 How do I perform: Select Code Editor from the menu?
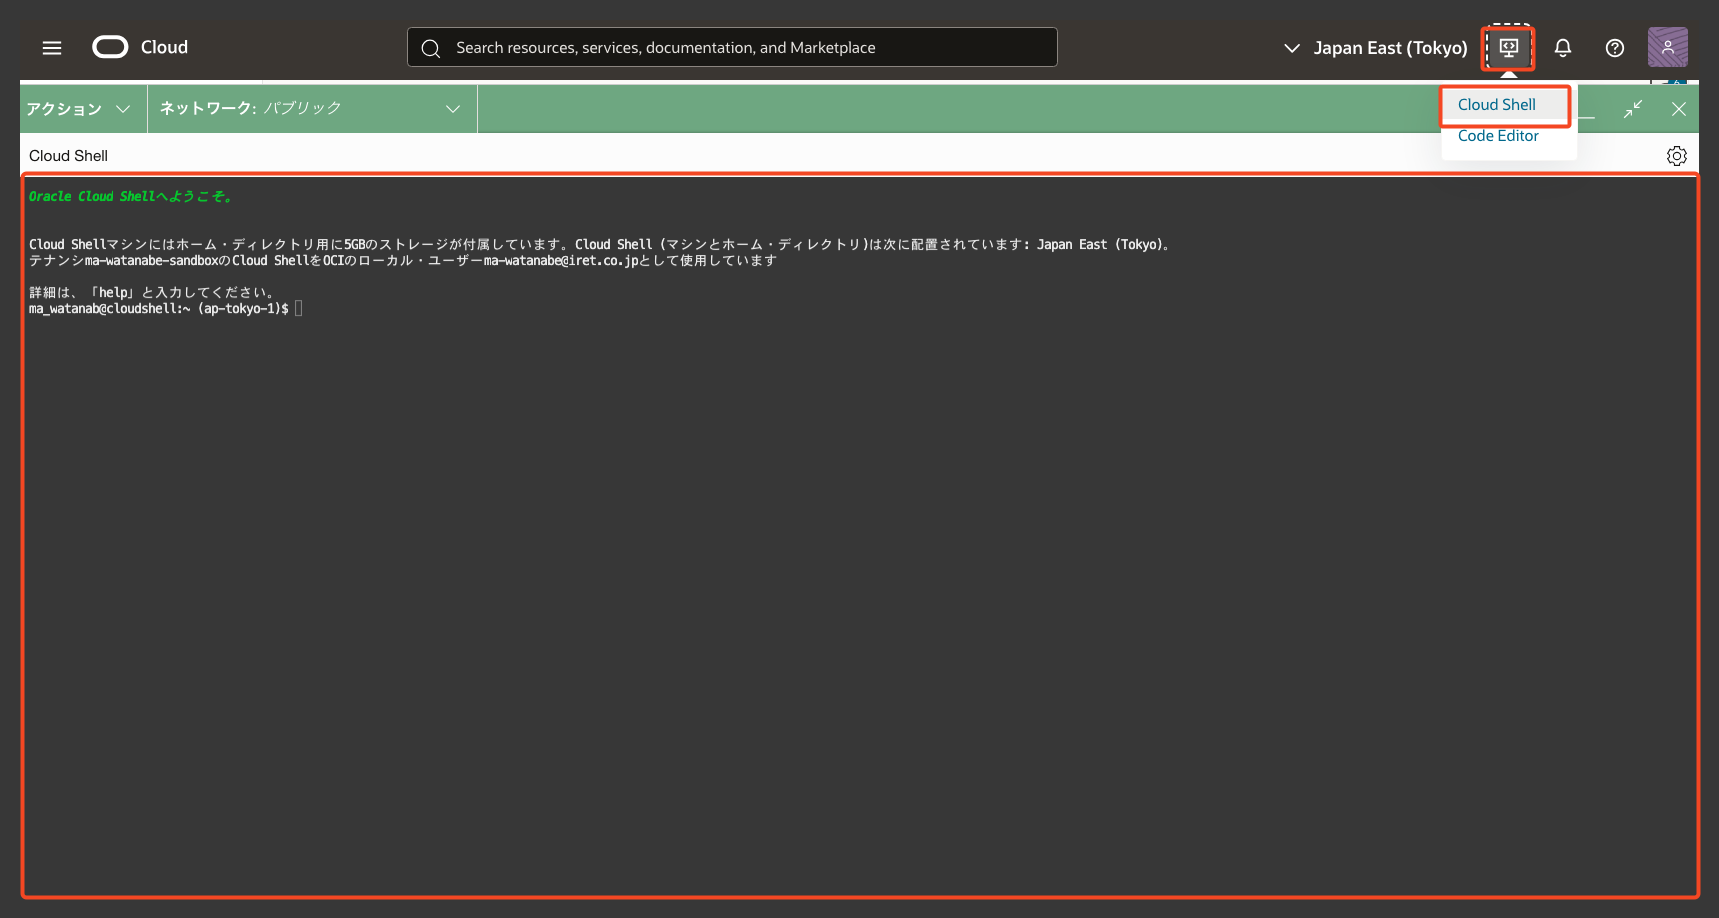(x=1497, y=136)
